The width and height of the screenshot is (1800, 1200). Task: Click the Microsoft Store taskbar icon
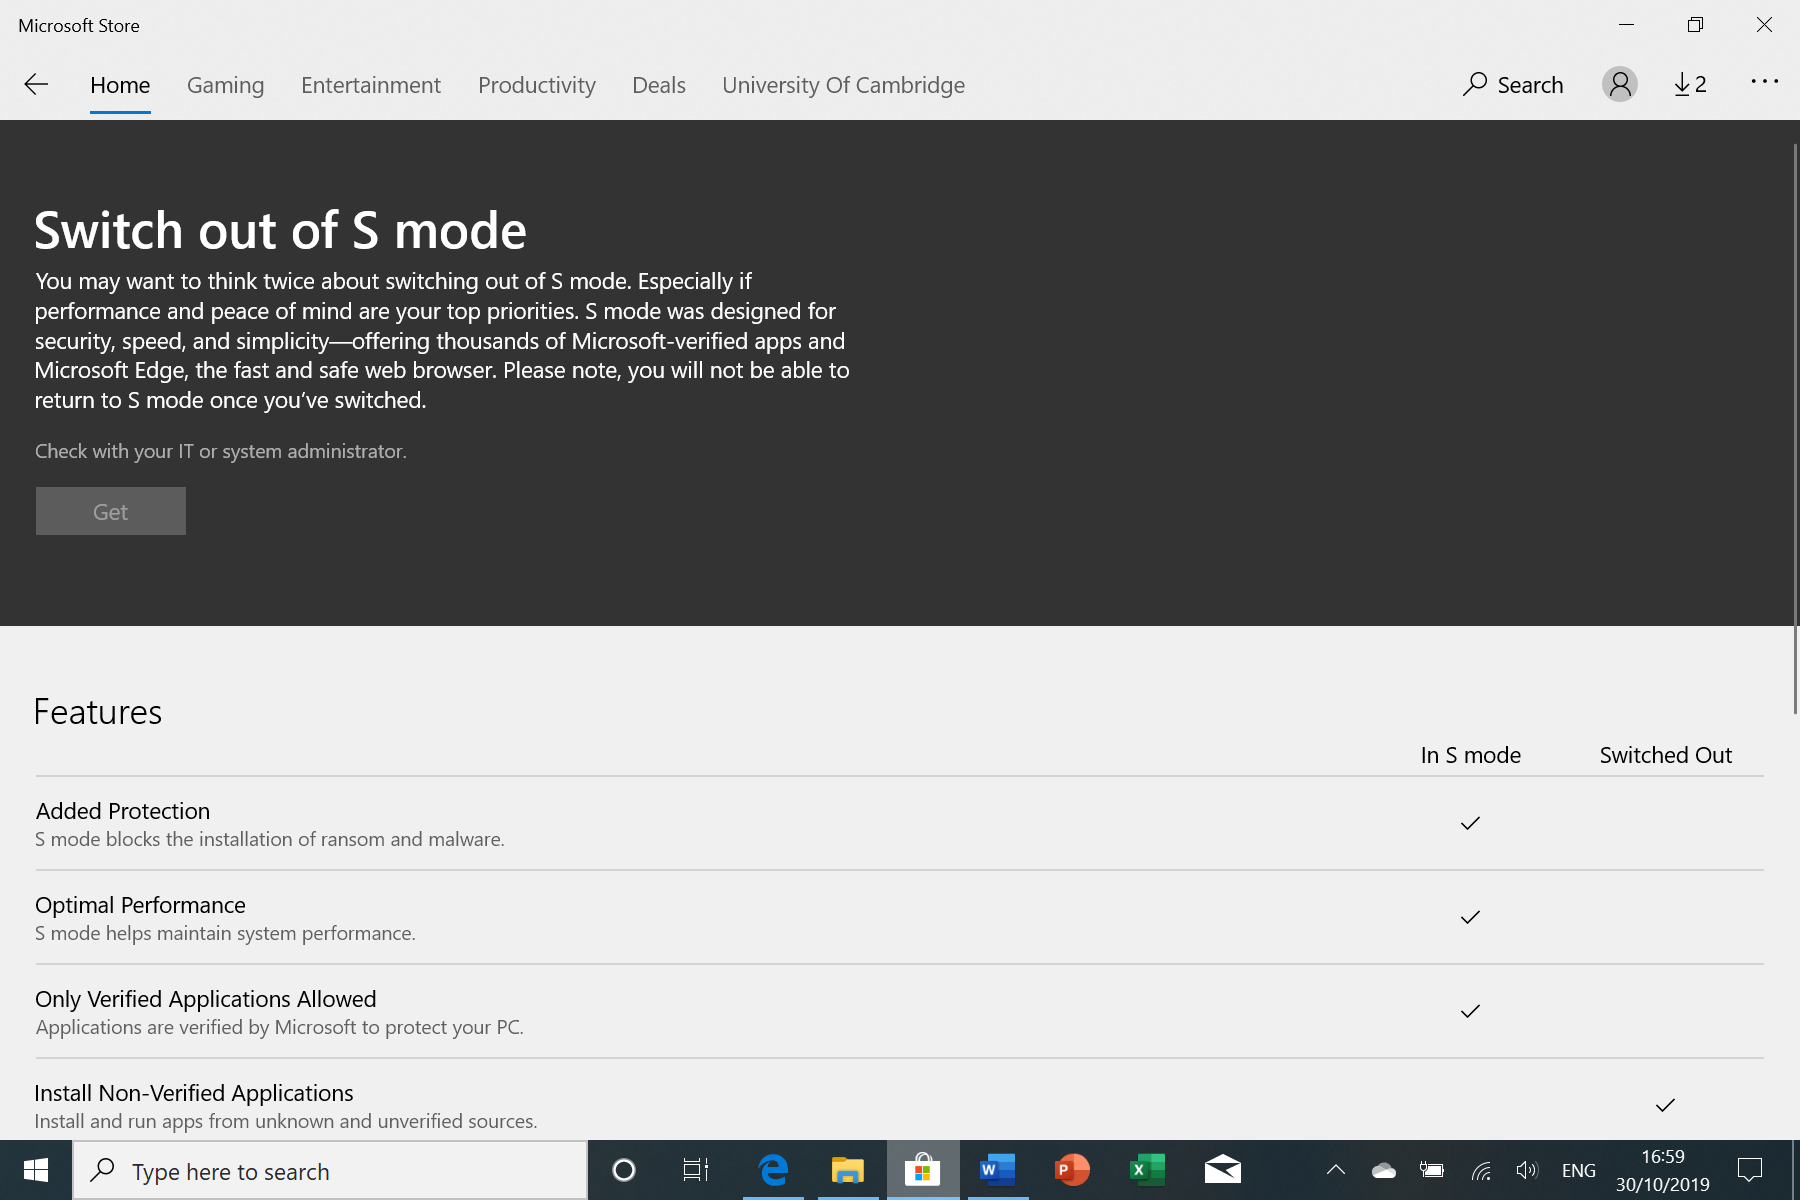pos(923,1170)
